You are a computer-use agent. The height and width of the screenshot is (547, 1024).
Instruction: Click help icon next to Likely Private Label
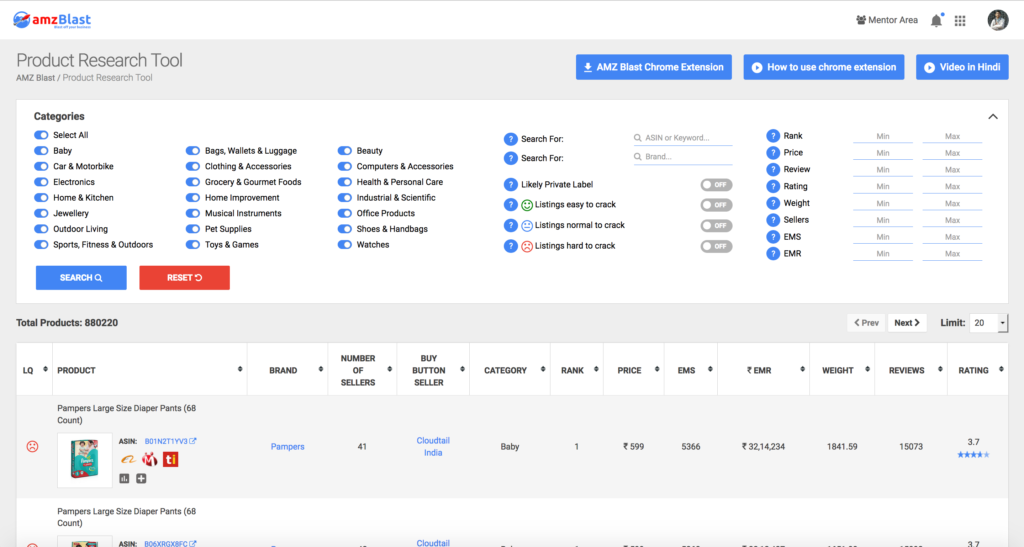(x=510, y=185)
